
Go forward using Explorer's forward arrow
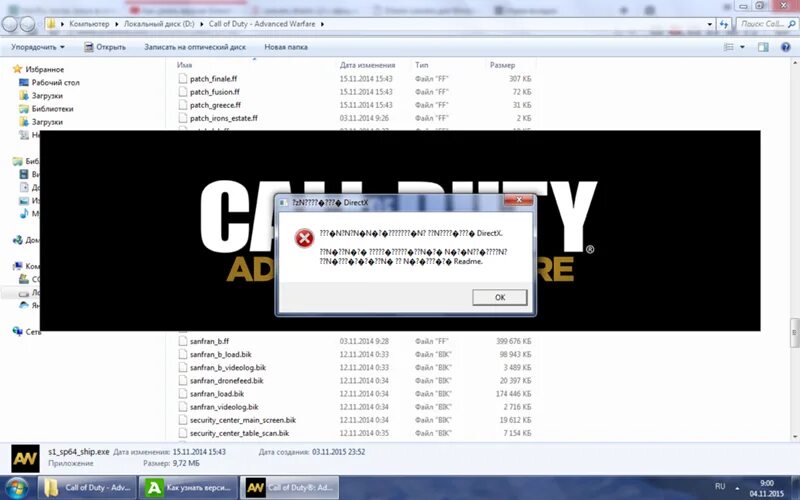[27, 24]
